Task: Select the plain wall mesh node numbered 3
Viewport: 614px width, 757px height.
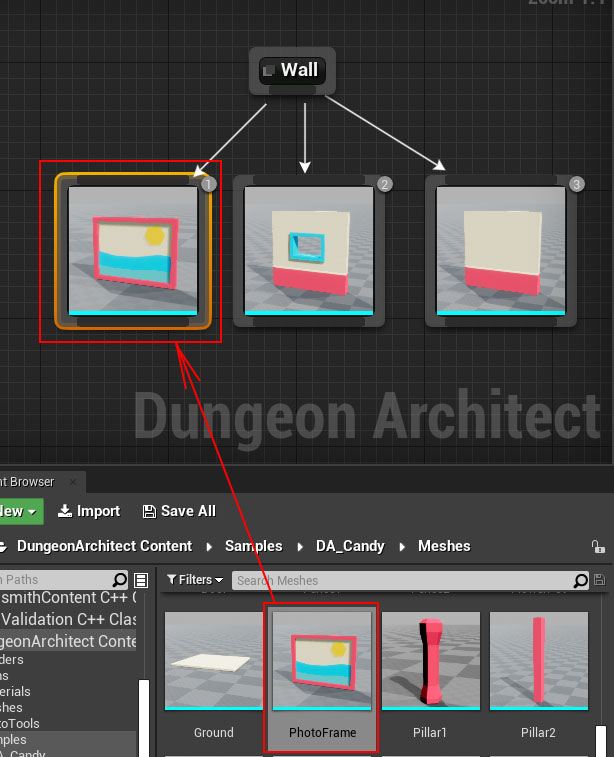Action: [x=501, y=251]
